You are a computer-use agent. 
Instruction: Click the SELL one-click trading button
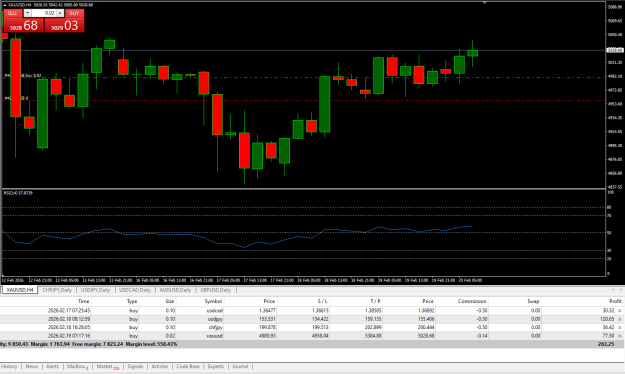(12, 13)
